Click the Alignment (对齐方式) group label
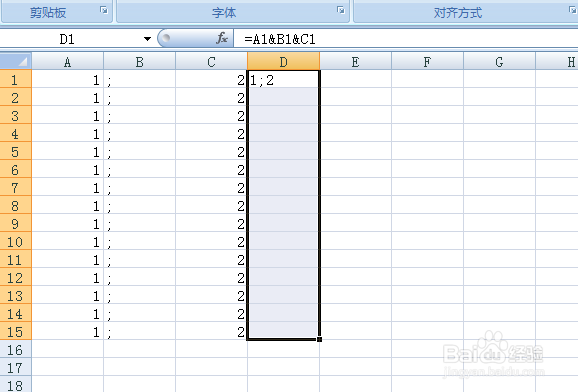Image resolution: width=578 pixels, height=392 pixels. point(458,13)
